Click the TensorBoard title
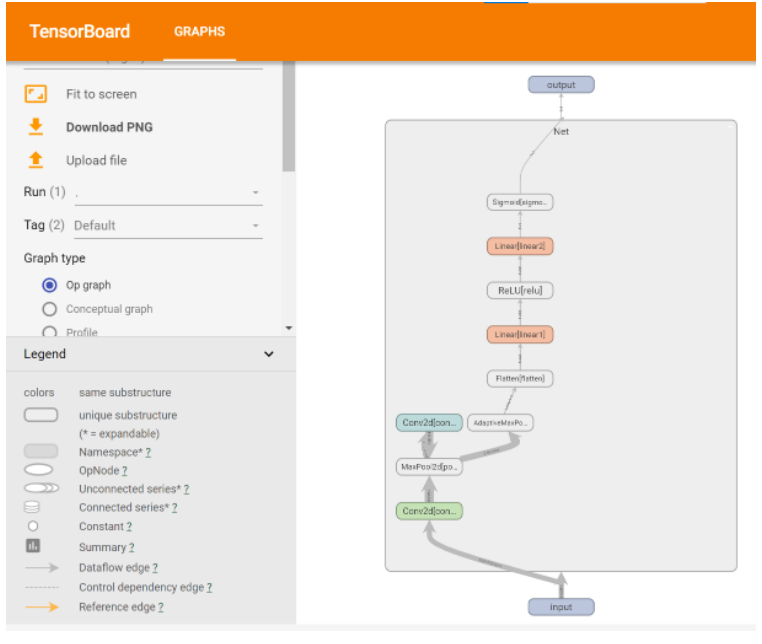Image resolution: width=762 pixels, height=644 pixels. click(x=80, y=32)
